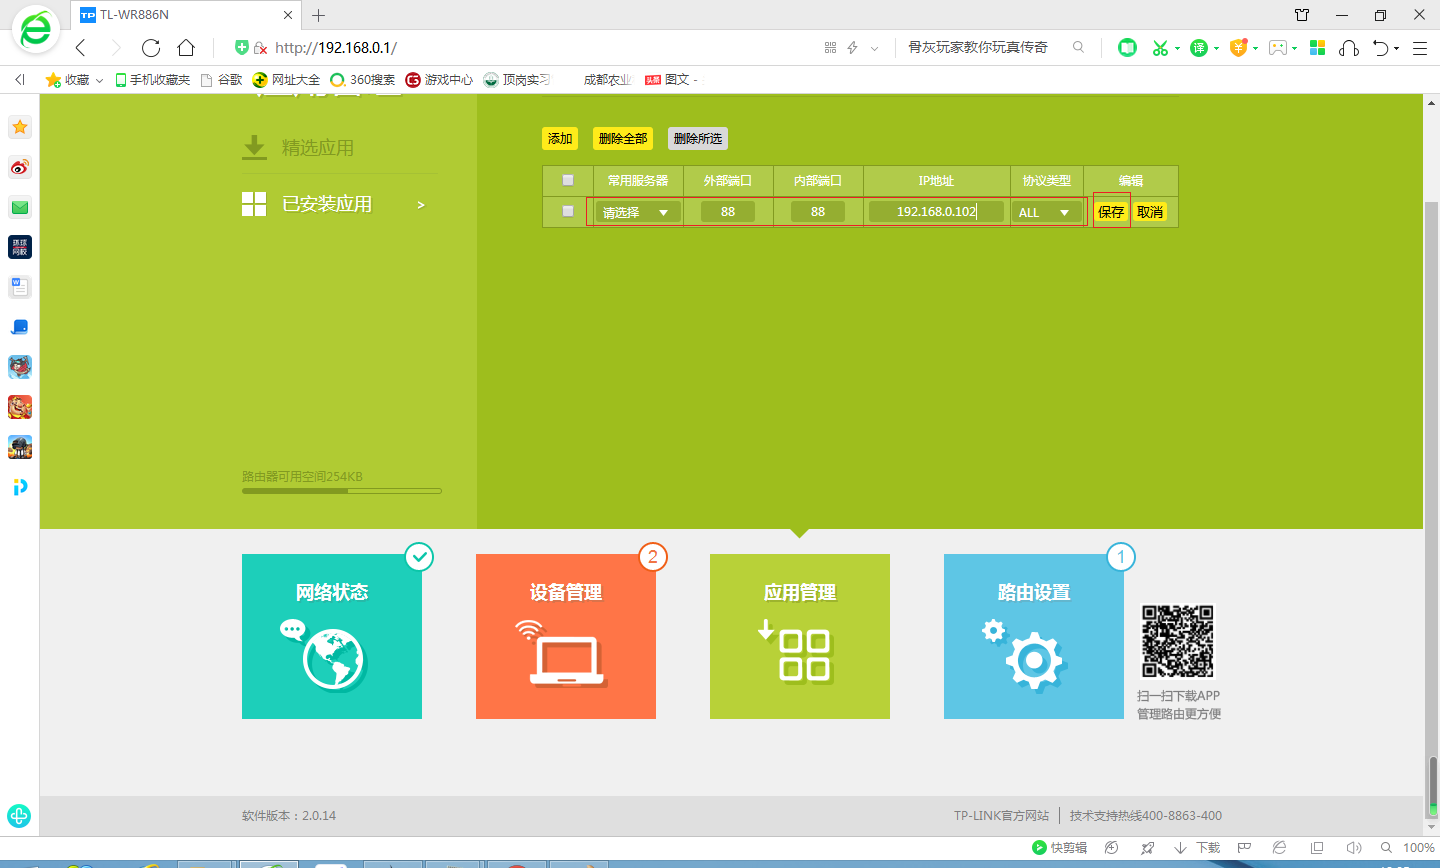Expand the address bar dropdown chevron
This screenshot has height=868, width=1440.
[x=875, y=47]
